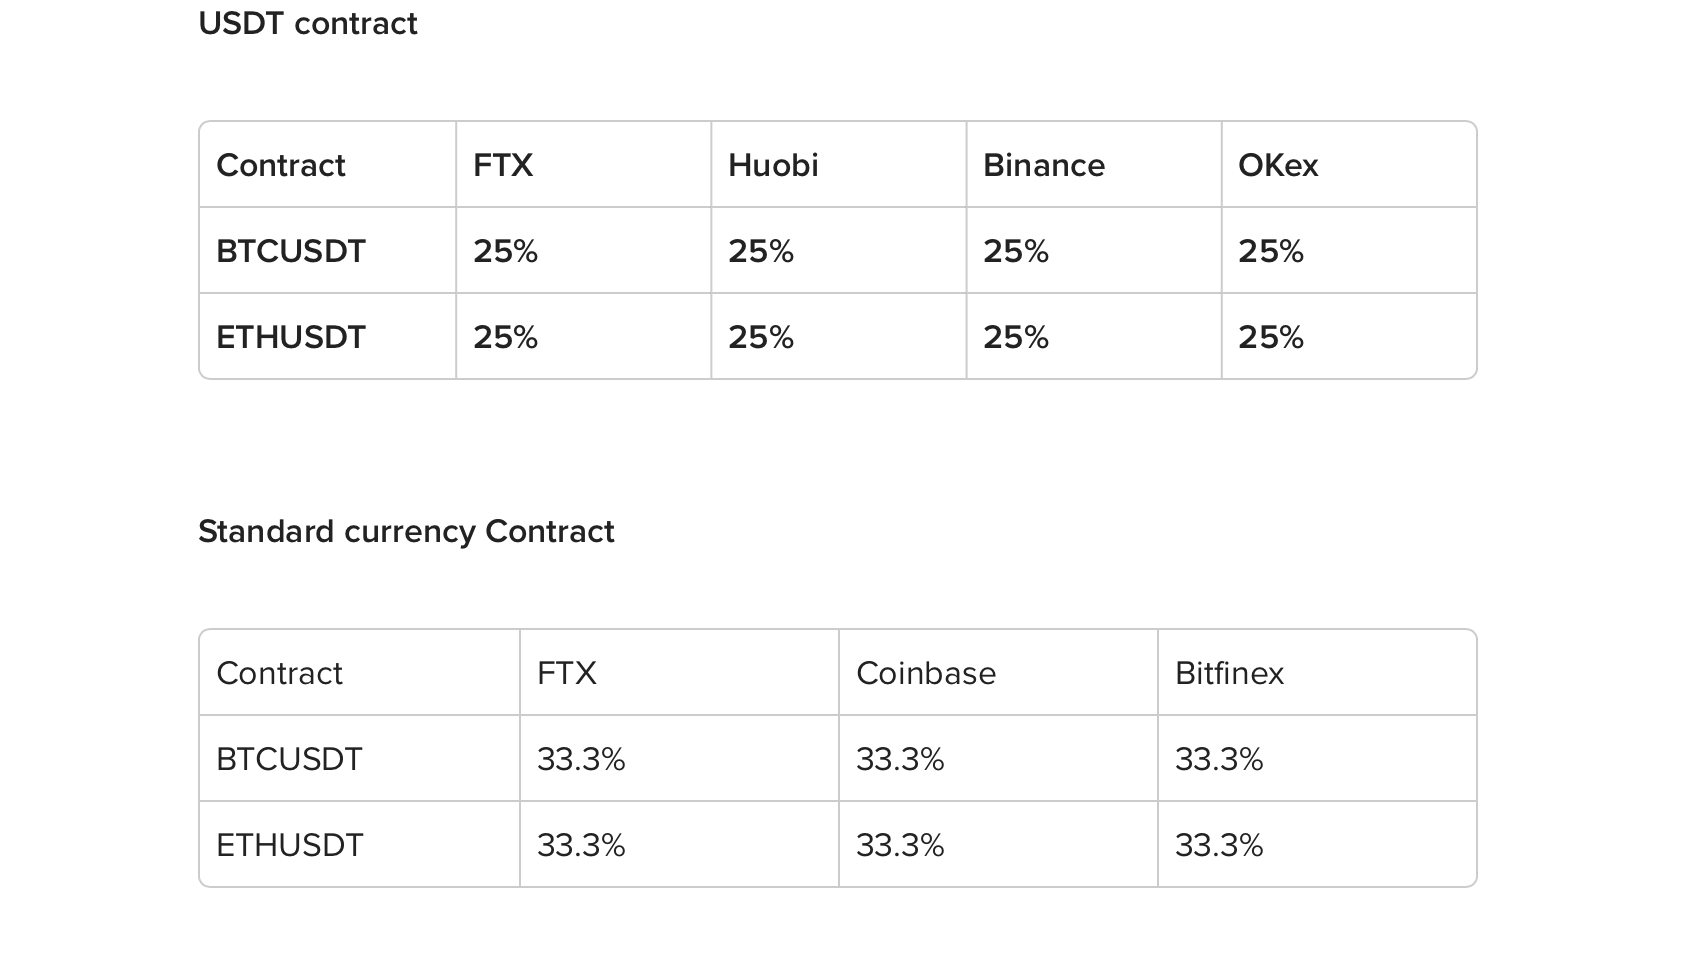Click the Bitfinex column header
Viewport: 1688px width, 954px height.
click(x=1229, y=673)
